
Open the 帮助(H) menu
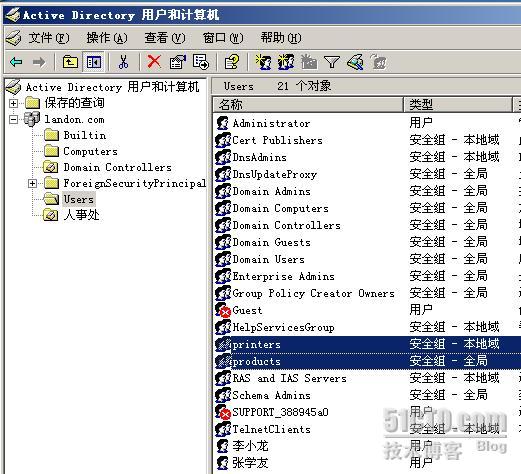click(281, 38)
